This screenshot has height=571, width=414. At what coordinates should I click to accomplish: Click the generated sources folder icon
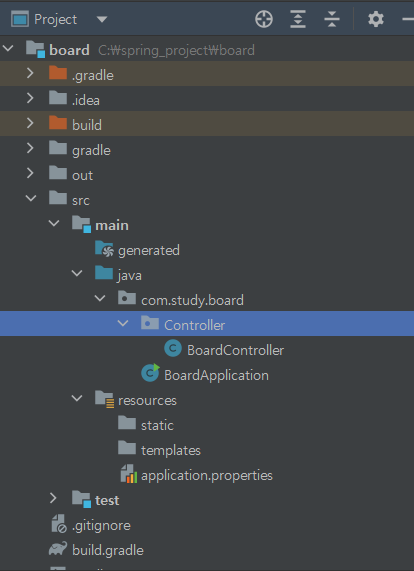click(105, 249)
